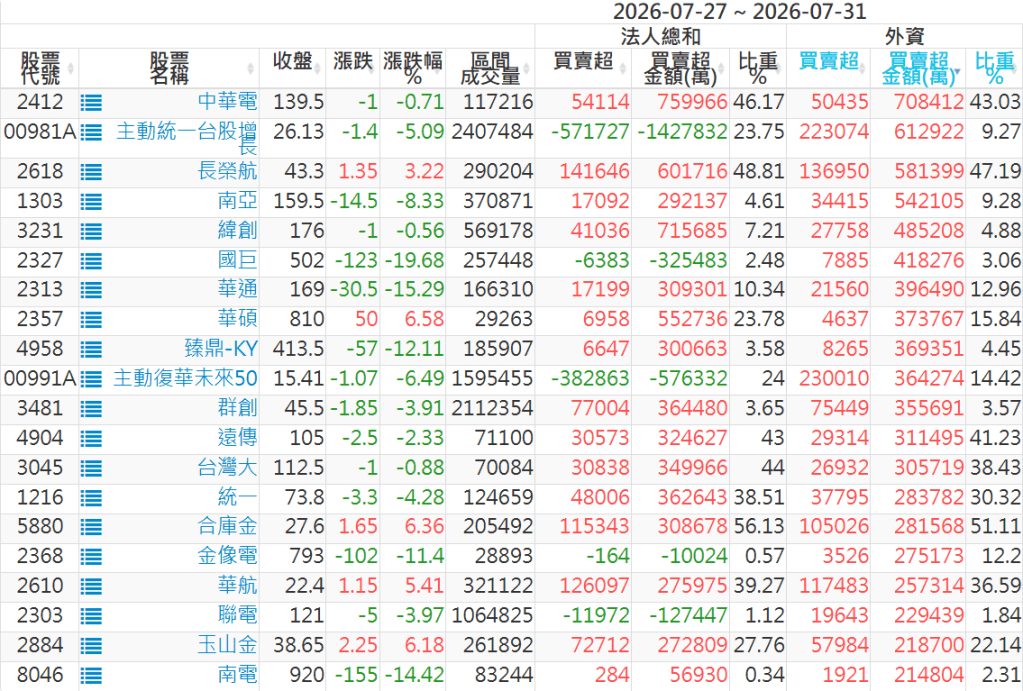The image size is (1023, 691).
Task: Open list icon for 00991A row
Action: (x=91, y=379)
